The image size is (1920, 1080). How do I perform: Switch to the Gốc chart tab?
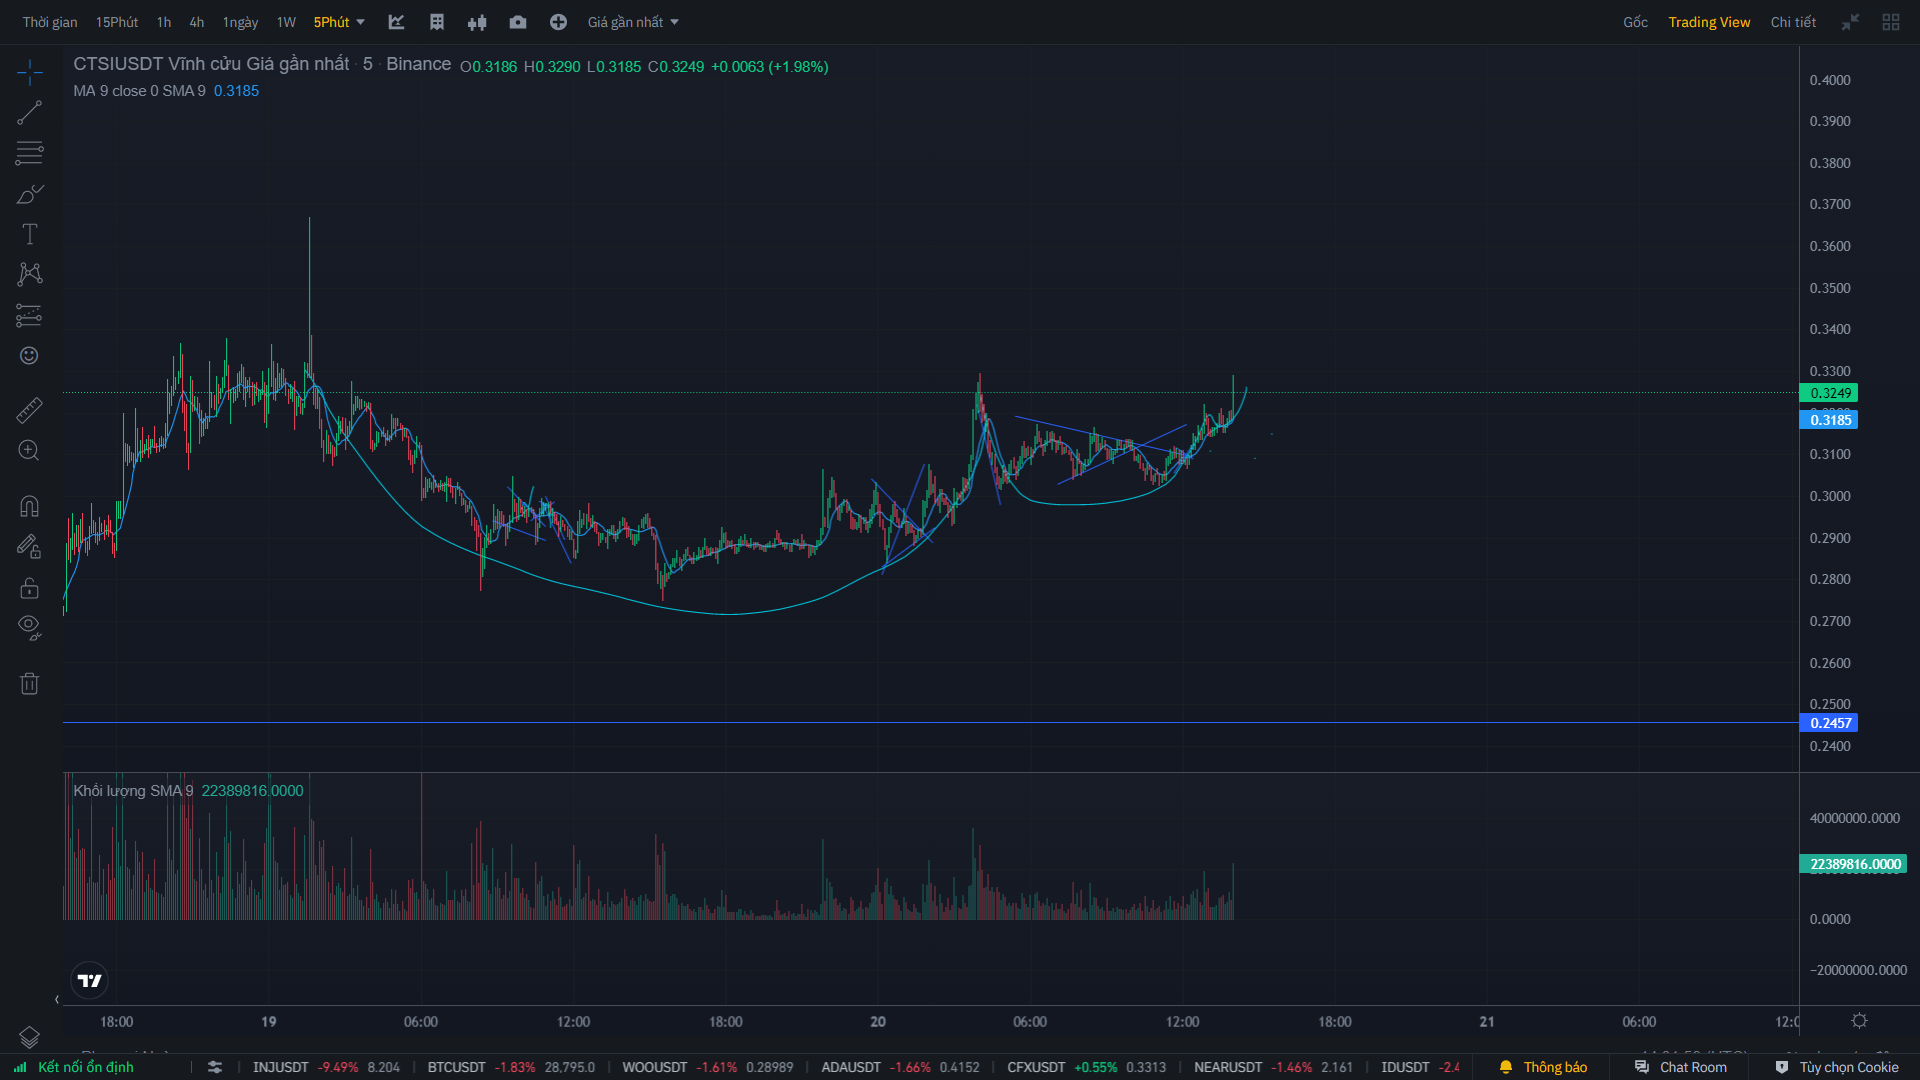(x=1635, y=22)
